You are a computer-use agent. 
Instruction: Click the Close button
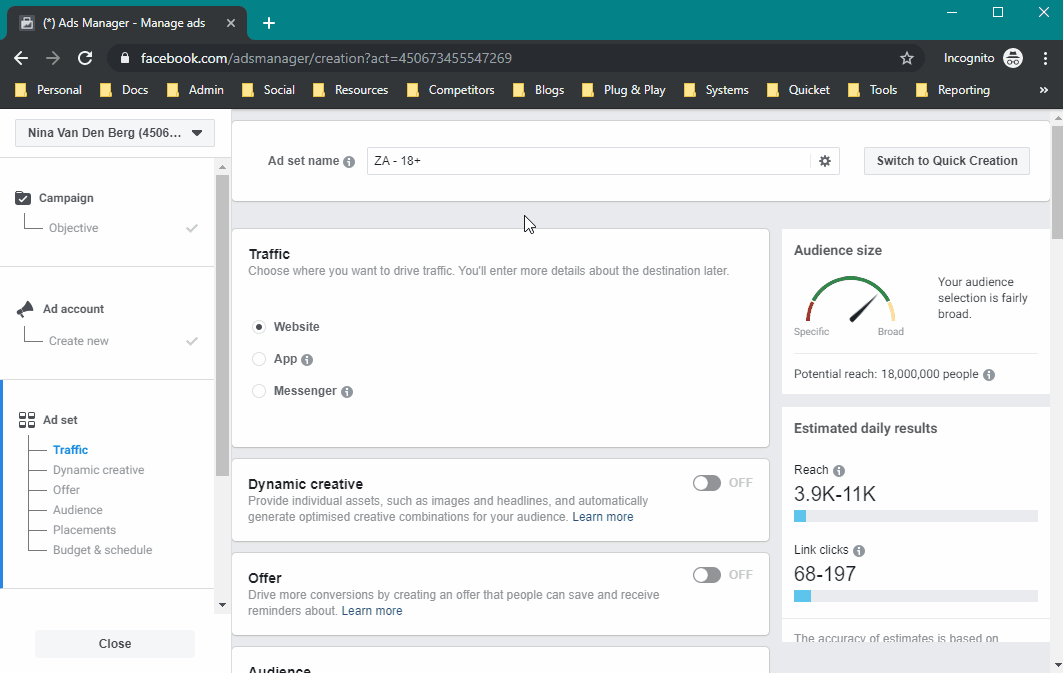point(115,644)
